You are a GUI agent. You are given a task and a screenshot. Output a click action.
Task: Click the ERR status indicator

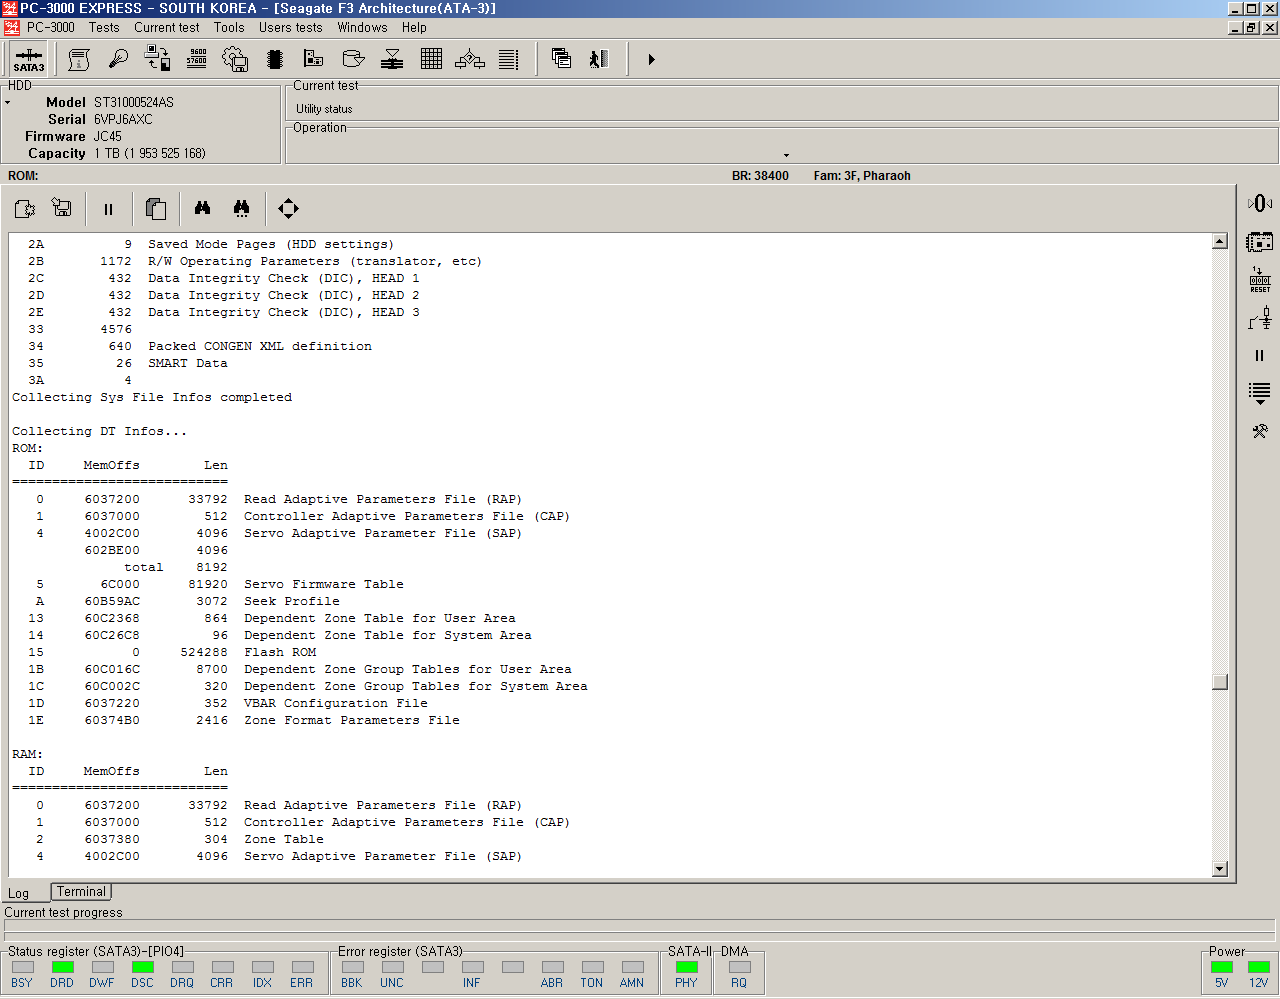(302, 967)
